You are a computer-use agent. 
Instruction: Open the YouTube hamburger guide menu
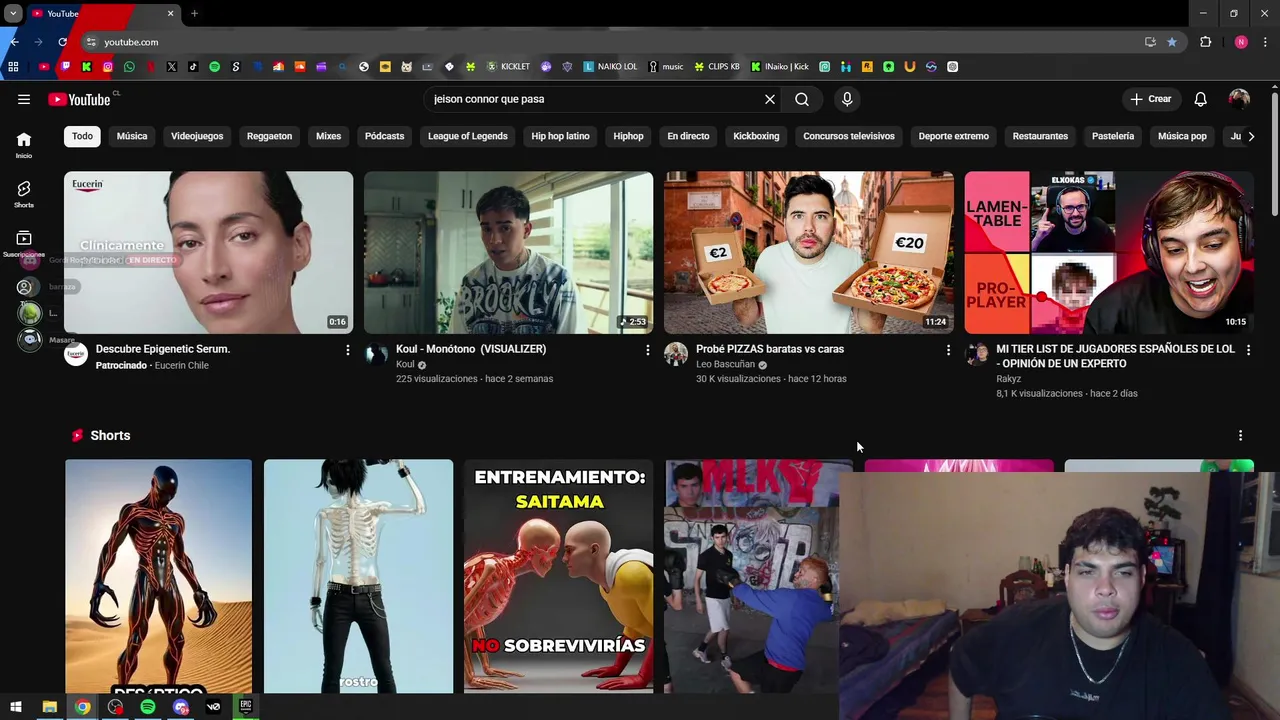coord(24,99)
